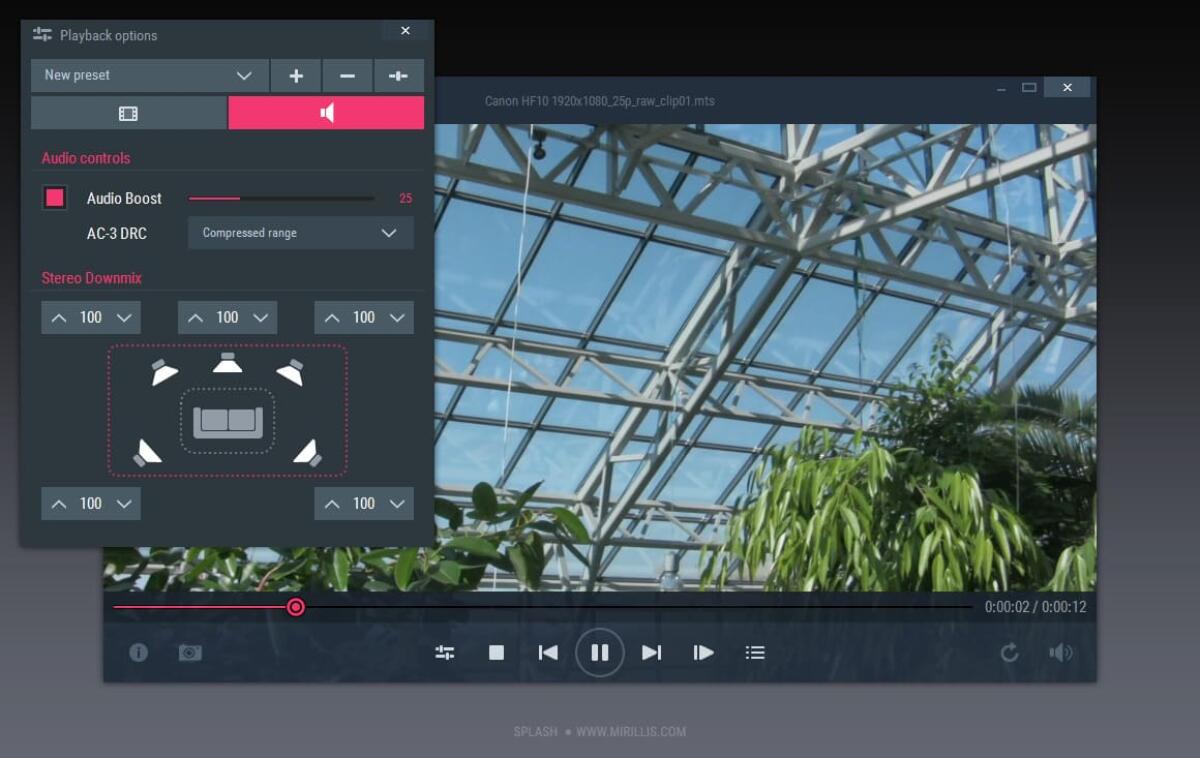The height and width of the screenshot is (758, 1200).
Task: Open the playlist panel
Action: 755,652
